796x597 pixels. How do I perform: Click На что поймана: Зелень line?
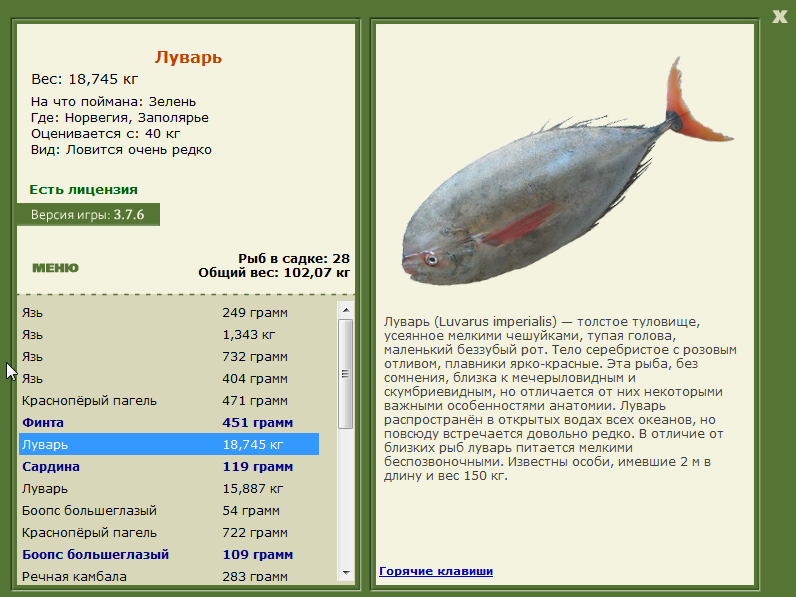point(113,102)
